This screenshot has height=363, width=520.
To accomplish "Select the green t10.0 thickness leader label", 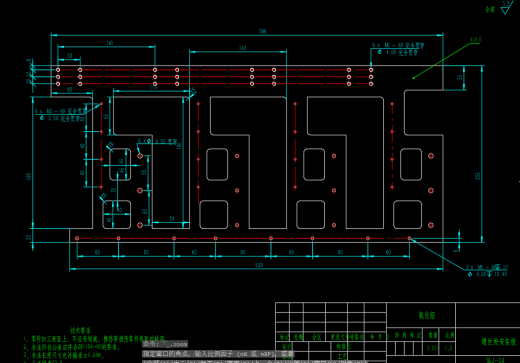I will tap(476, 40).
